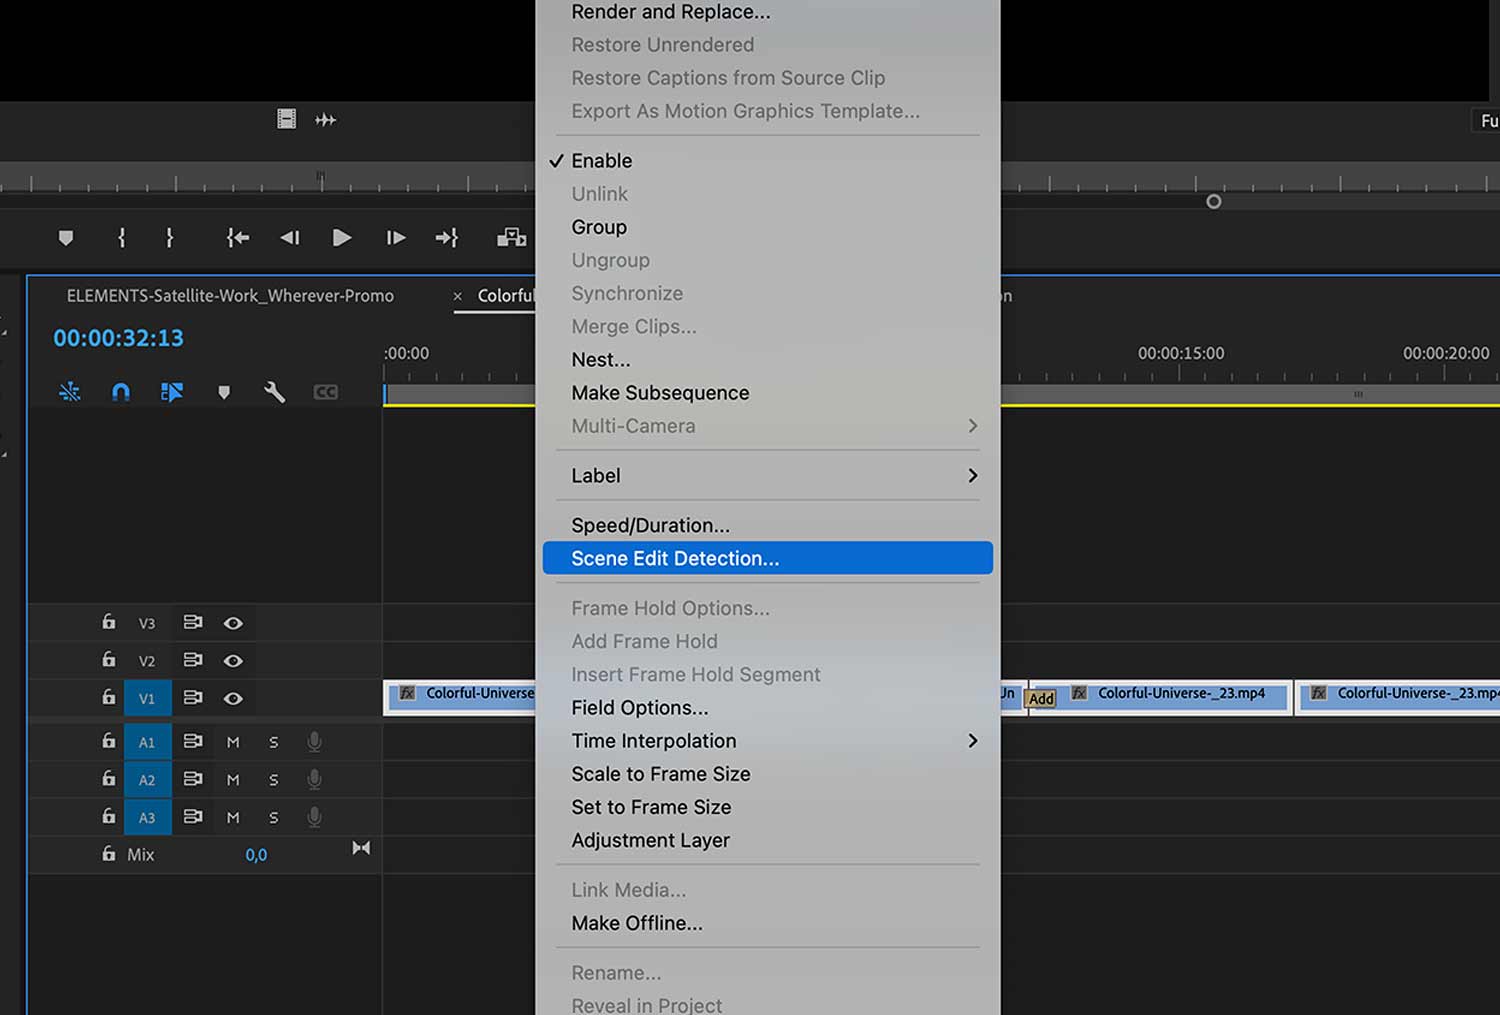This screenshot has width=1500, height=1015.
Task: Click the sequence timecode 00:00:32:13
Action: [118, 338]
